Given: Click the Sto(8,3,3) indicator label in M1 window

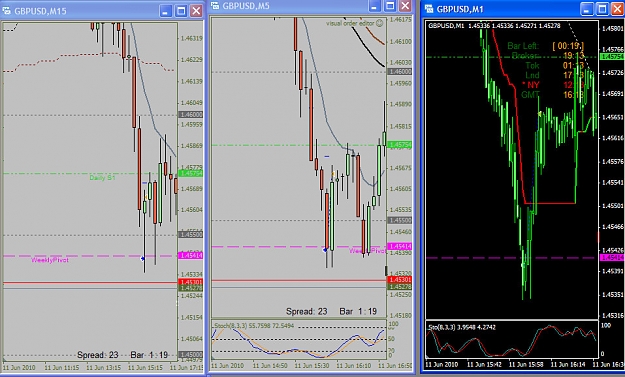Looking at the screenshot, I should point(462,327).
